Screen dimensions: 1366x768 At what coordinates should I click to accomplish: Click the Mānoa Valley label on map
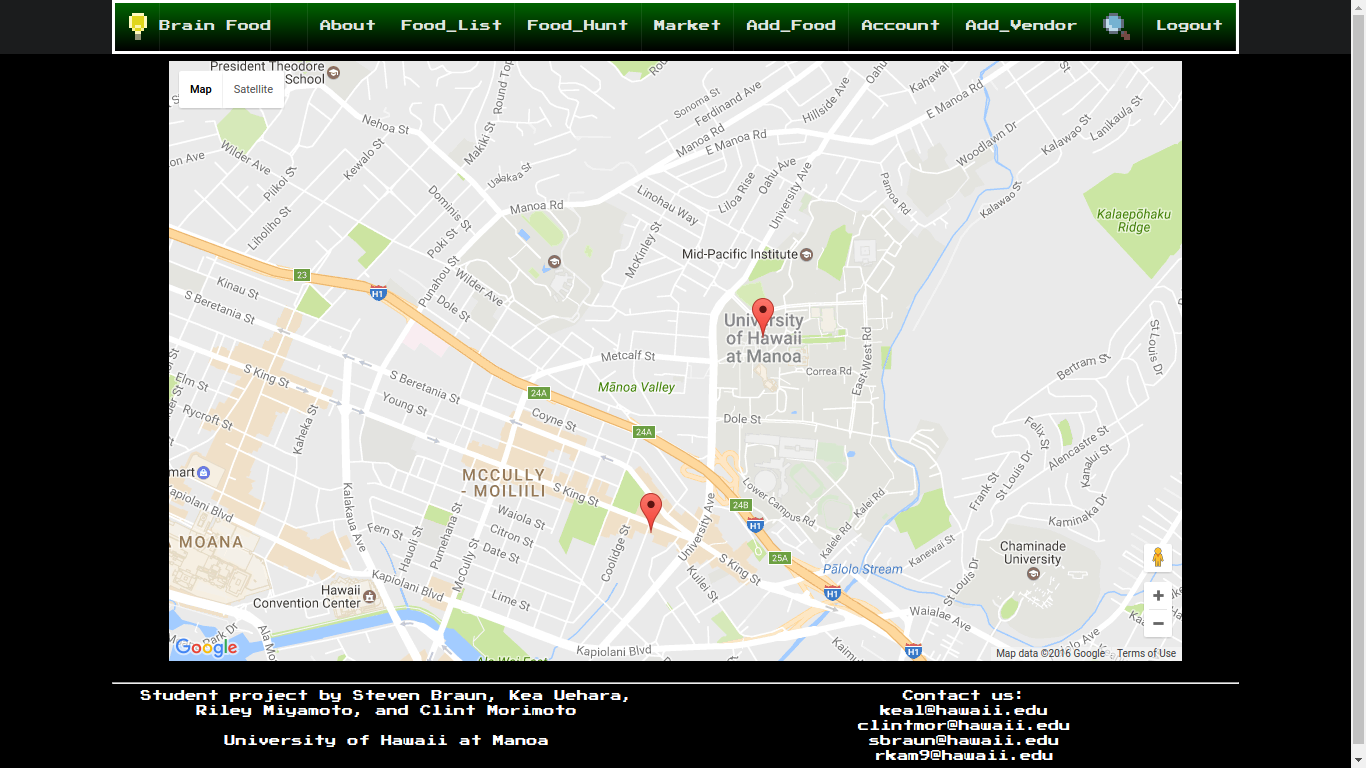[x=636, y=387]
